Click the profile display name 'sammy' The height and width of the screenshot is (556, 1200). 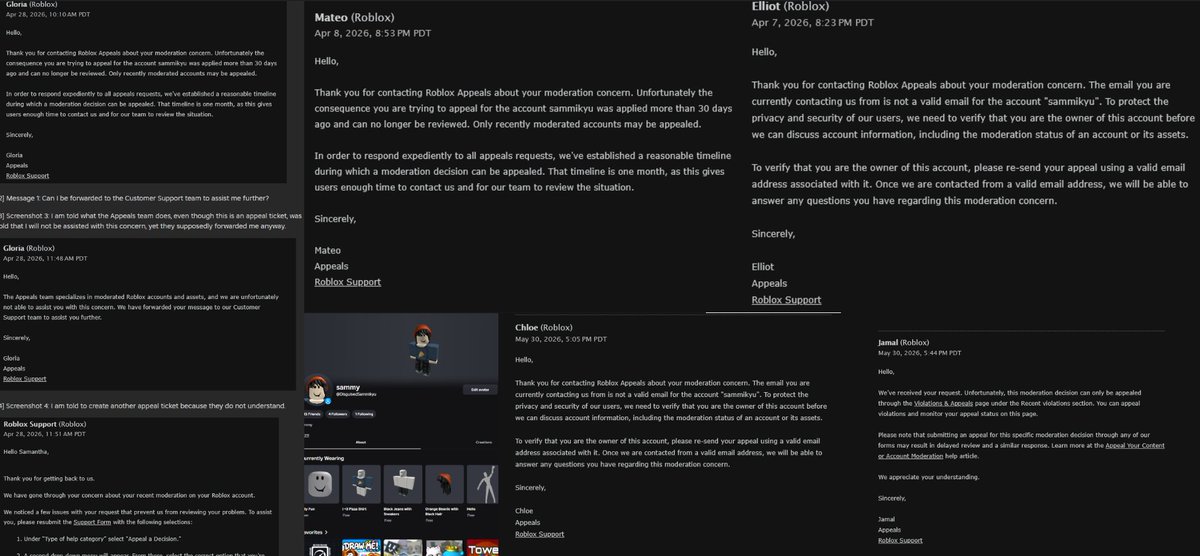347,385
